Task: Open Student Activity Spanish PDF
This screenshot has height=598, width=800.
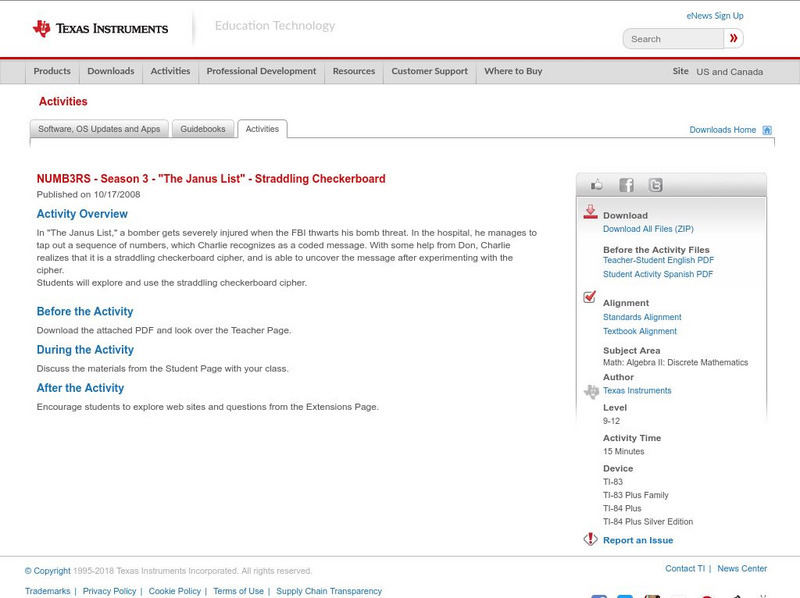Action: 658,275
